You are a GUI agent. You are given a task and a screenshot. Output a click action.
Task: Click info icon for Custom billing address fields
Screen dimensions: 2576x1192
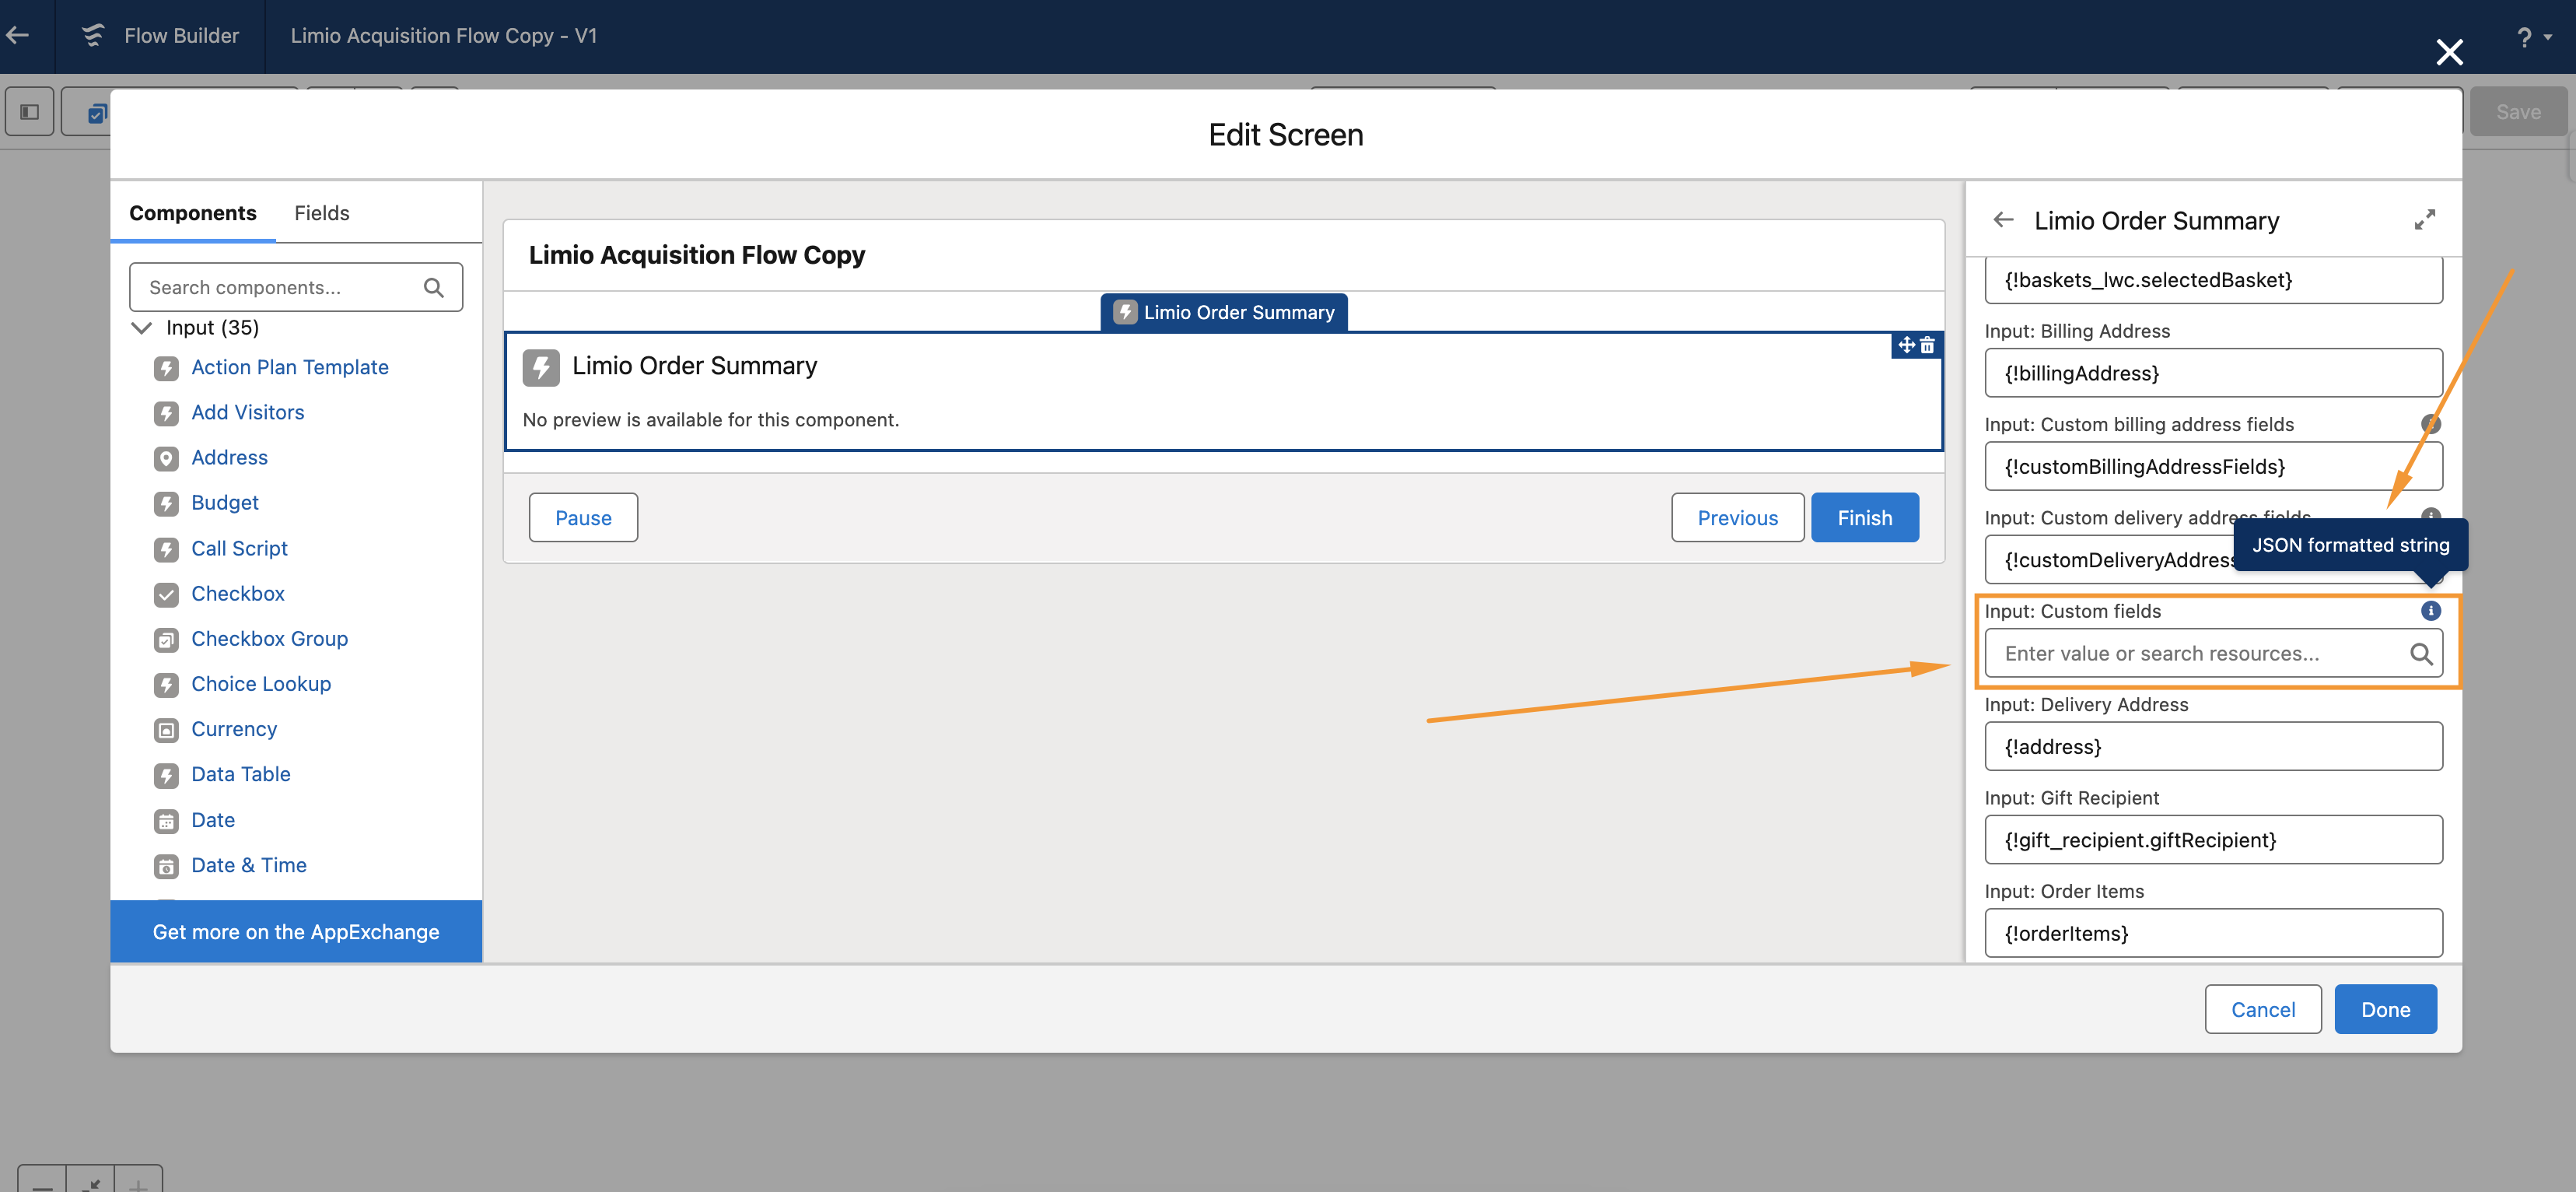point(2430,424)
